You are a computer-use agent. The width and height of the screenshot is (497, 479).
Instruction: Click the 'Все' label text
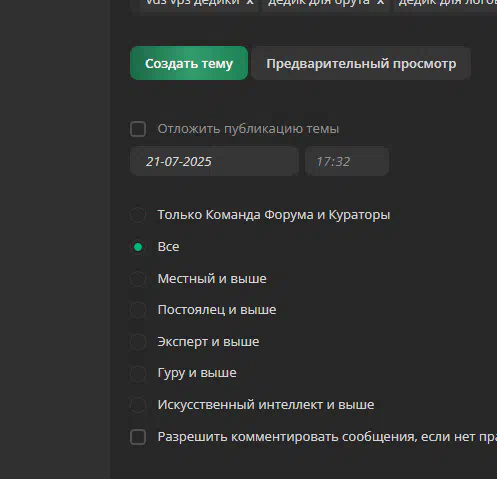168,247
